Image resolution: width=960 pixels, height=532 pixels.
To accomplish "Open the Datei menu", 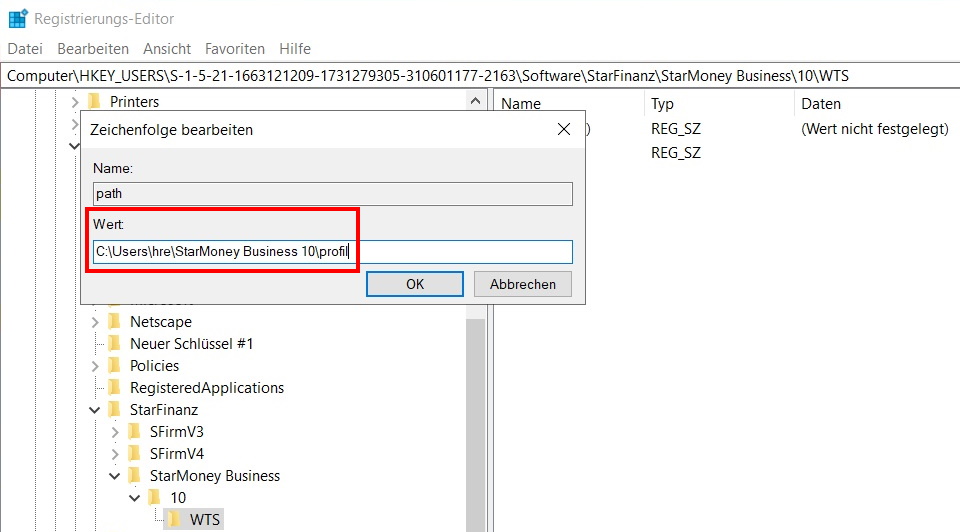I will click(25, 49).
